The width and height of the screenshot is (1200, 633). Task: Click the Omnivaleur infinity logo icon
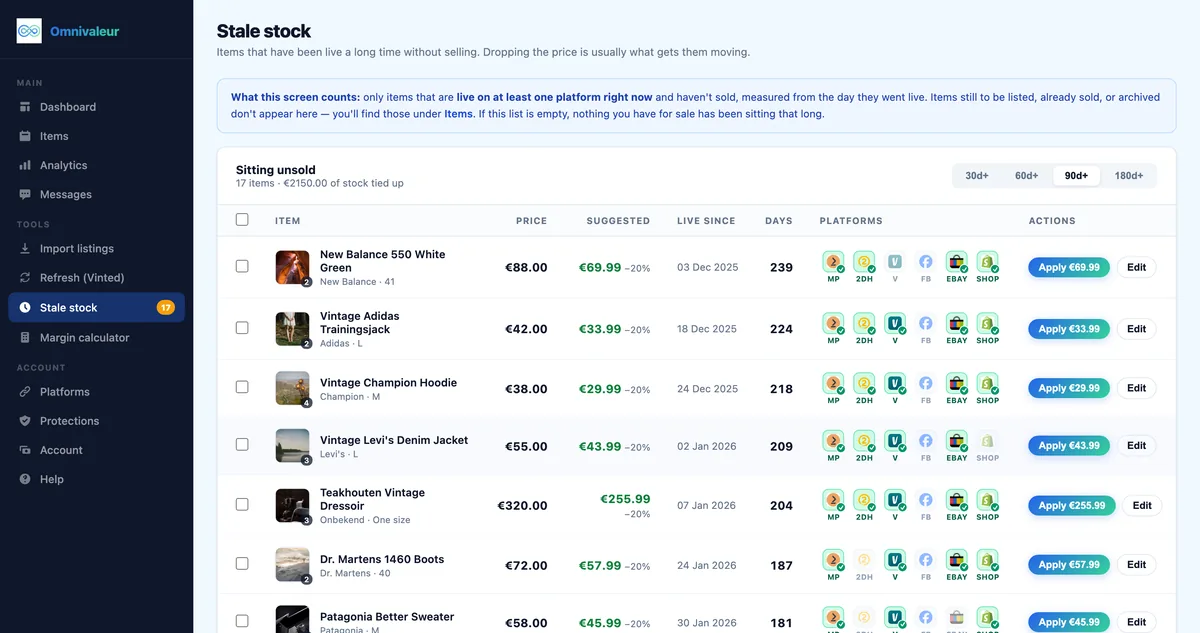click(x=29, y=31)
